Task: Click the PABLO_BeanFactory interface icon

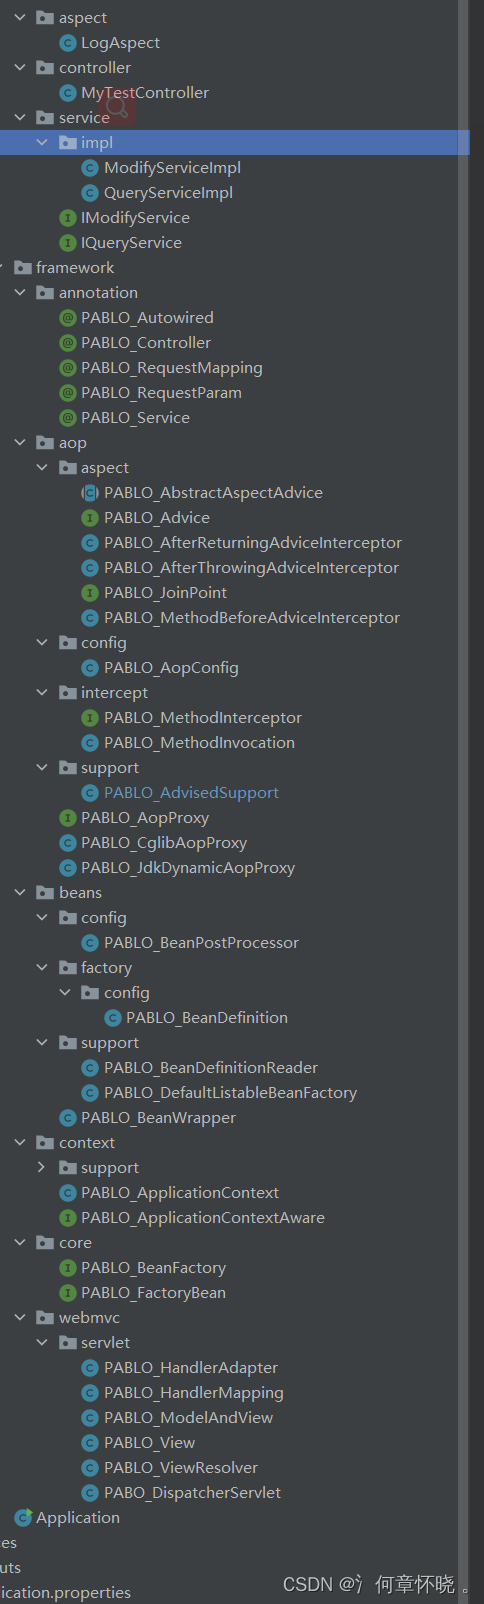Action: click(68, 1268)
